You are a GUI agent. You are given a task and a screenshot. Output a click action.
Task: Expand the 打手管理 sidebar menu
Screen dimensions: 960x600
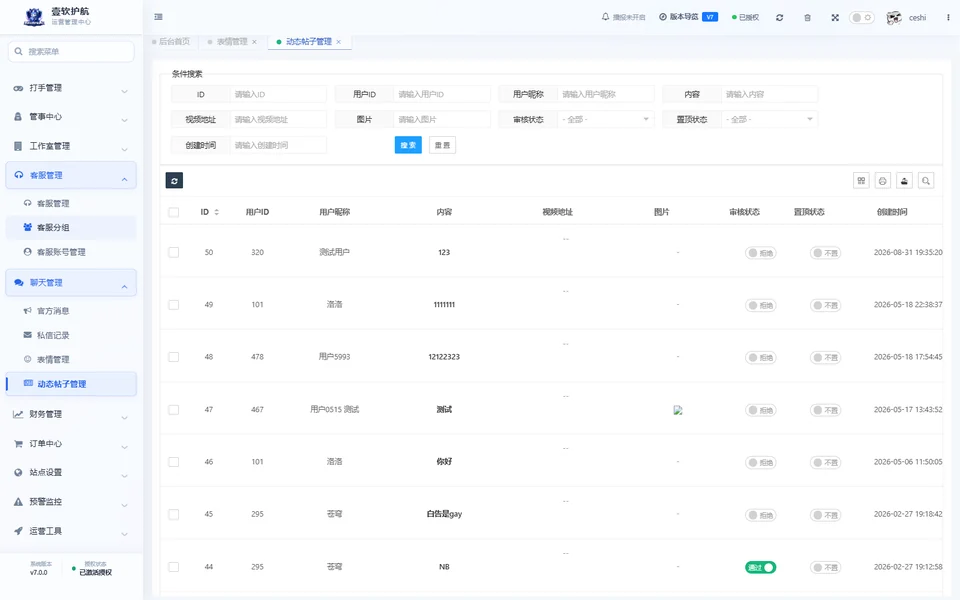coord(71,88)
